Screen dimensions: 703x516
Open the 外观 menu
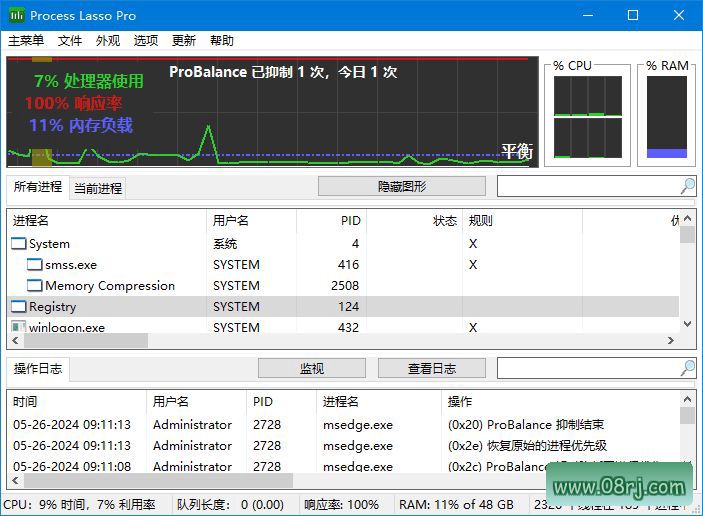point(108,41)
